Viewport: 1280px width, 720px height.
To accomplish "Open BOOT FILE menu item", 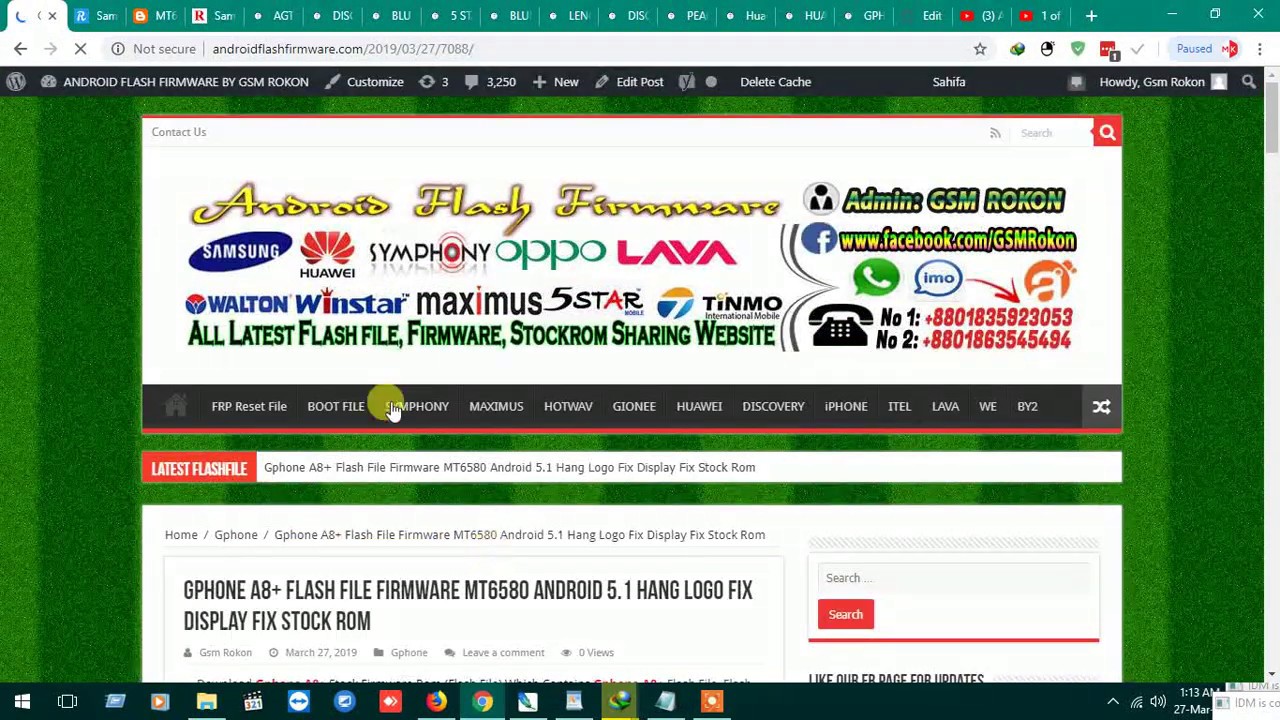I will [x=335, y=406].
